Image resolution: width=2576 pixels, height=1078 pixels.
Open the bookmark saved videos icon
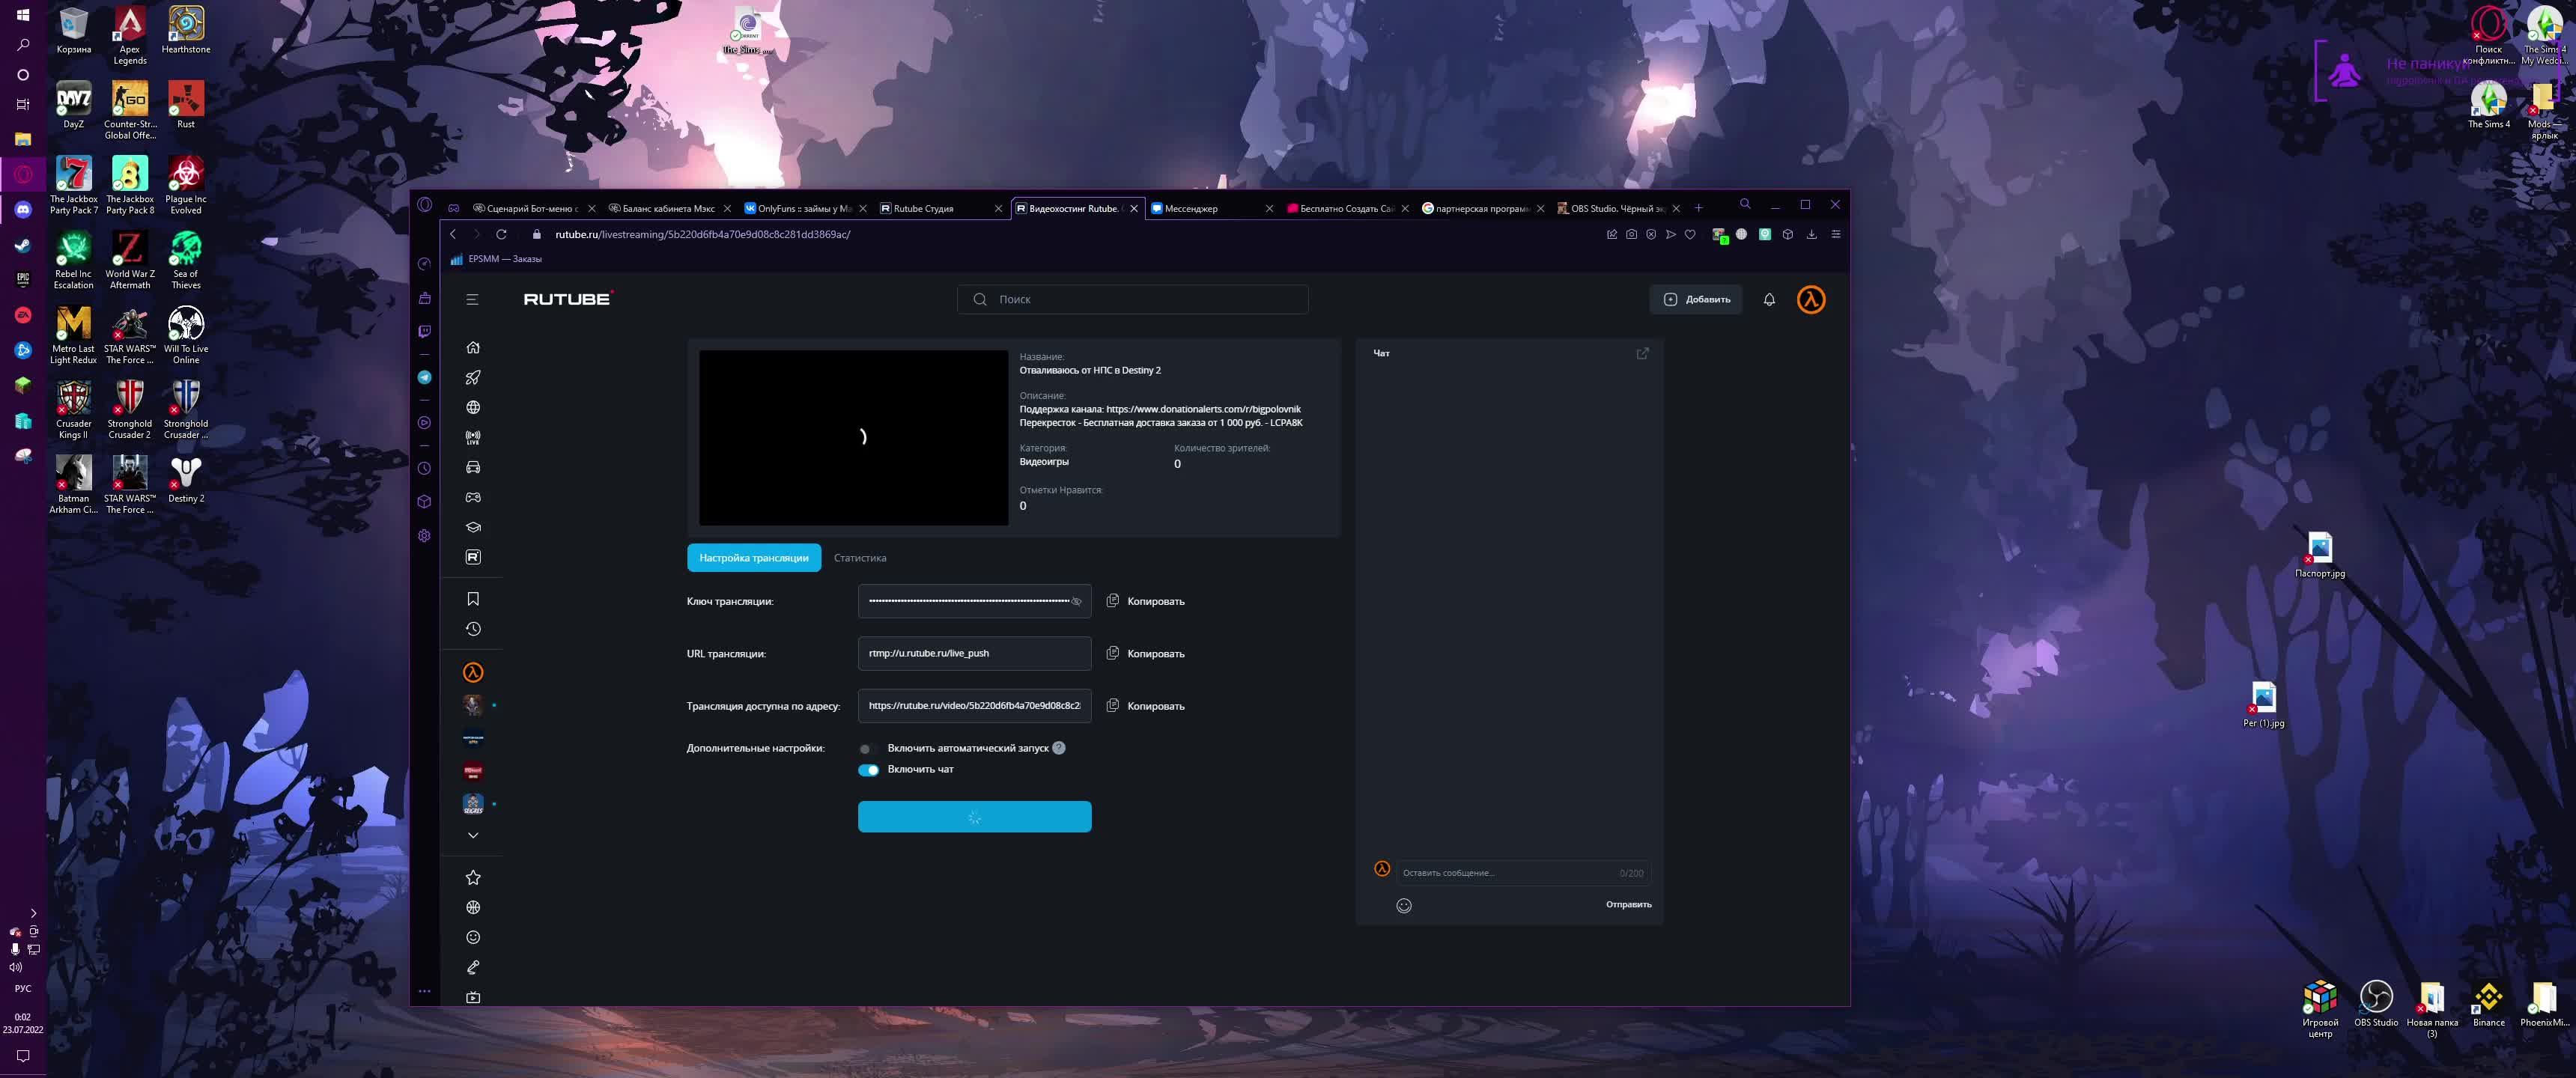tap(473, 599)
